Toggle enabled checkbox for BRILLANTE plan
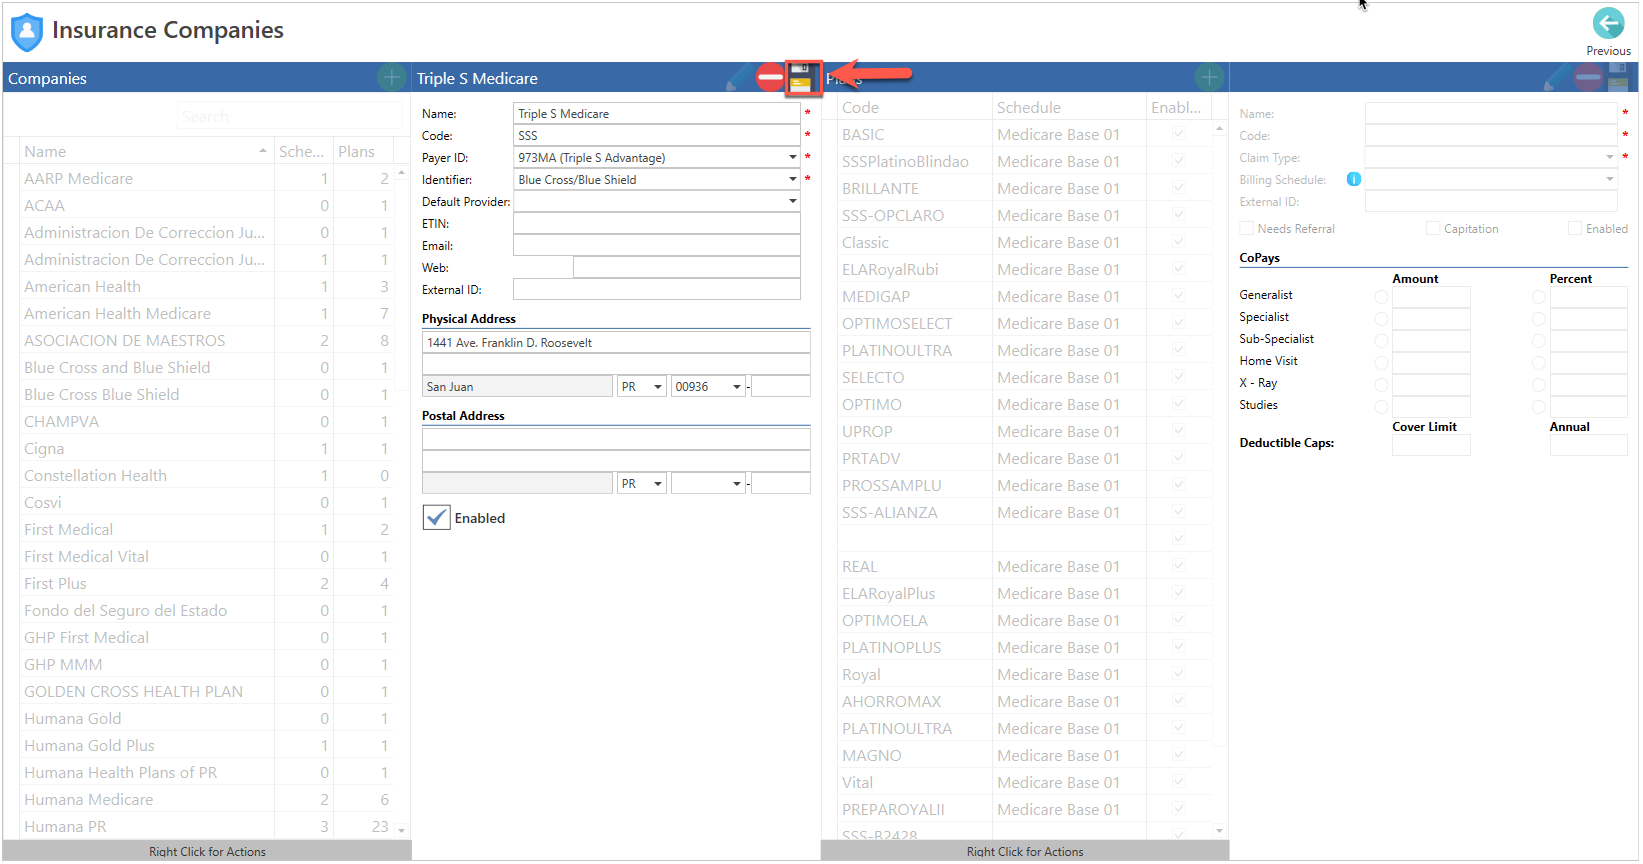 1179,188
